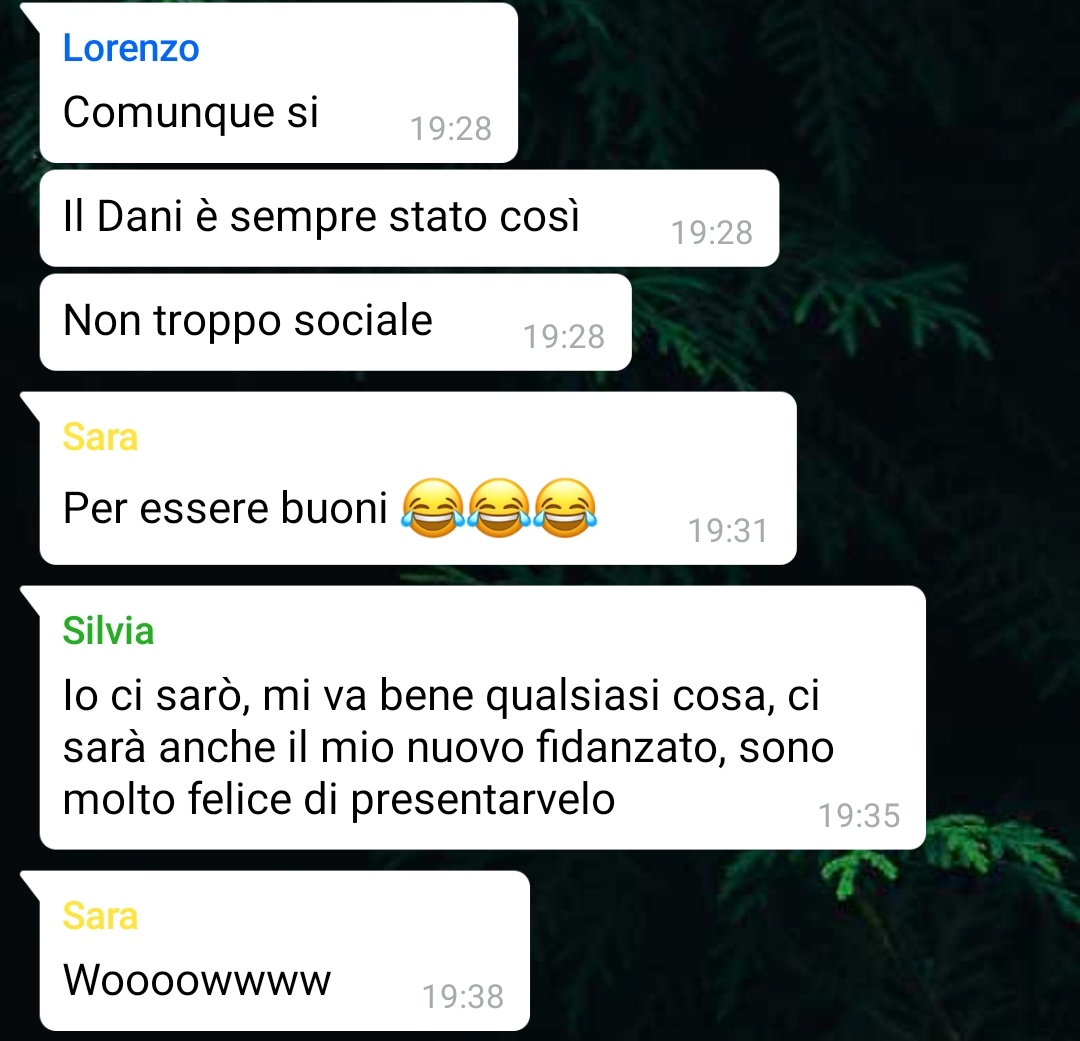This screenshot has height=1041, width=1080.
Task: Click timestamp on the "Il Dani" message
Action: (x=712, y=233)
